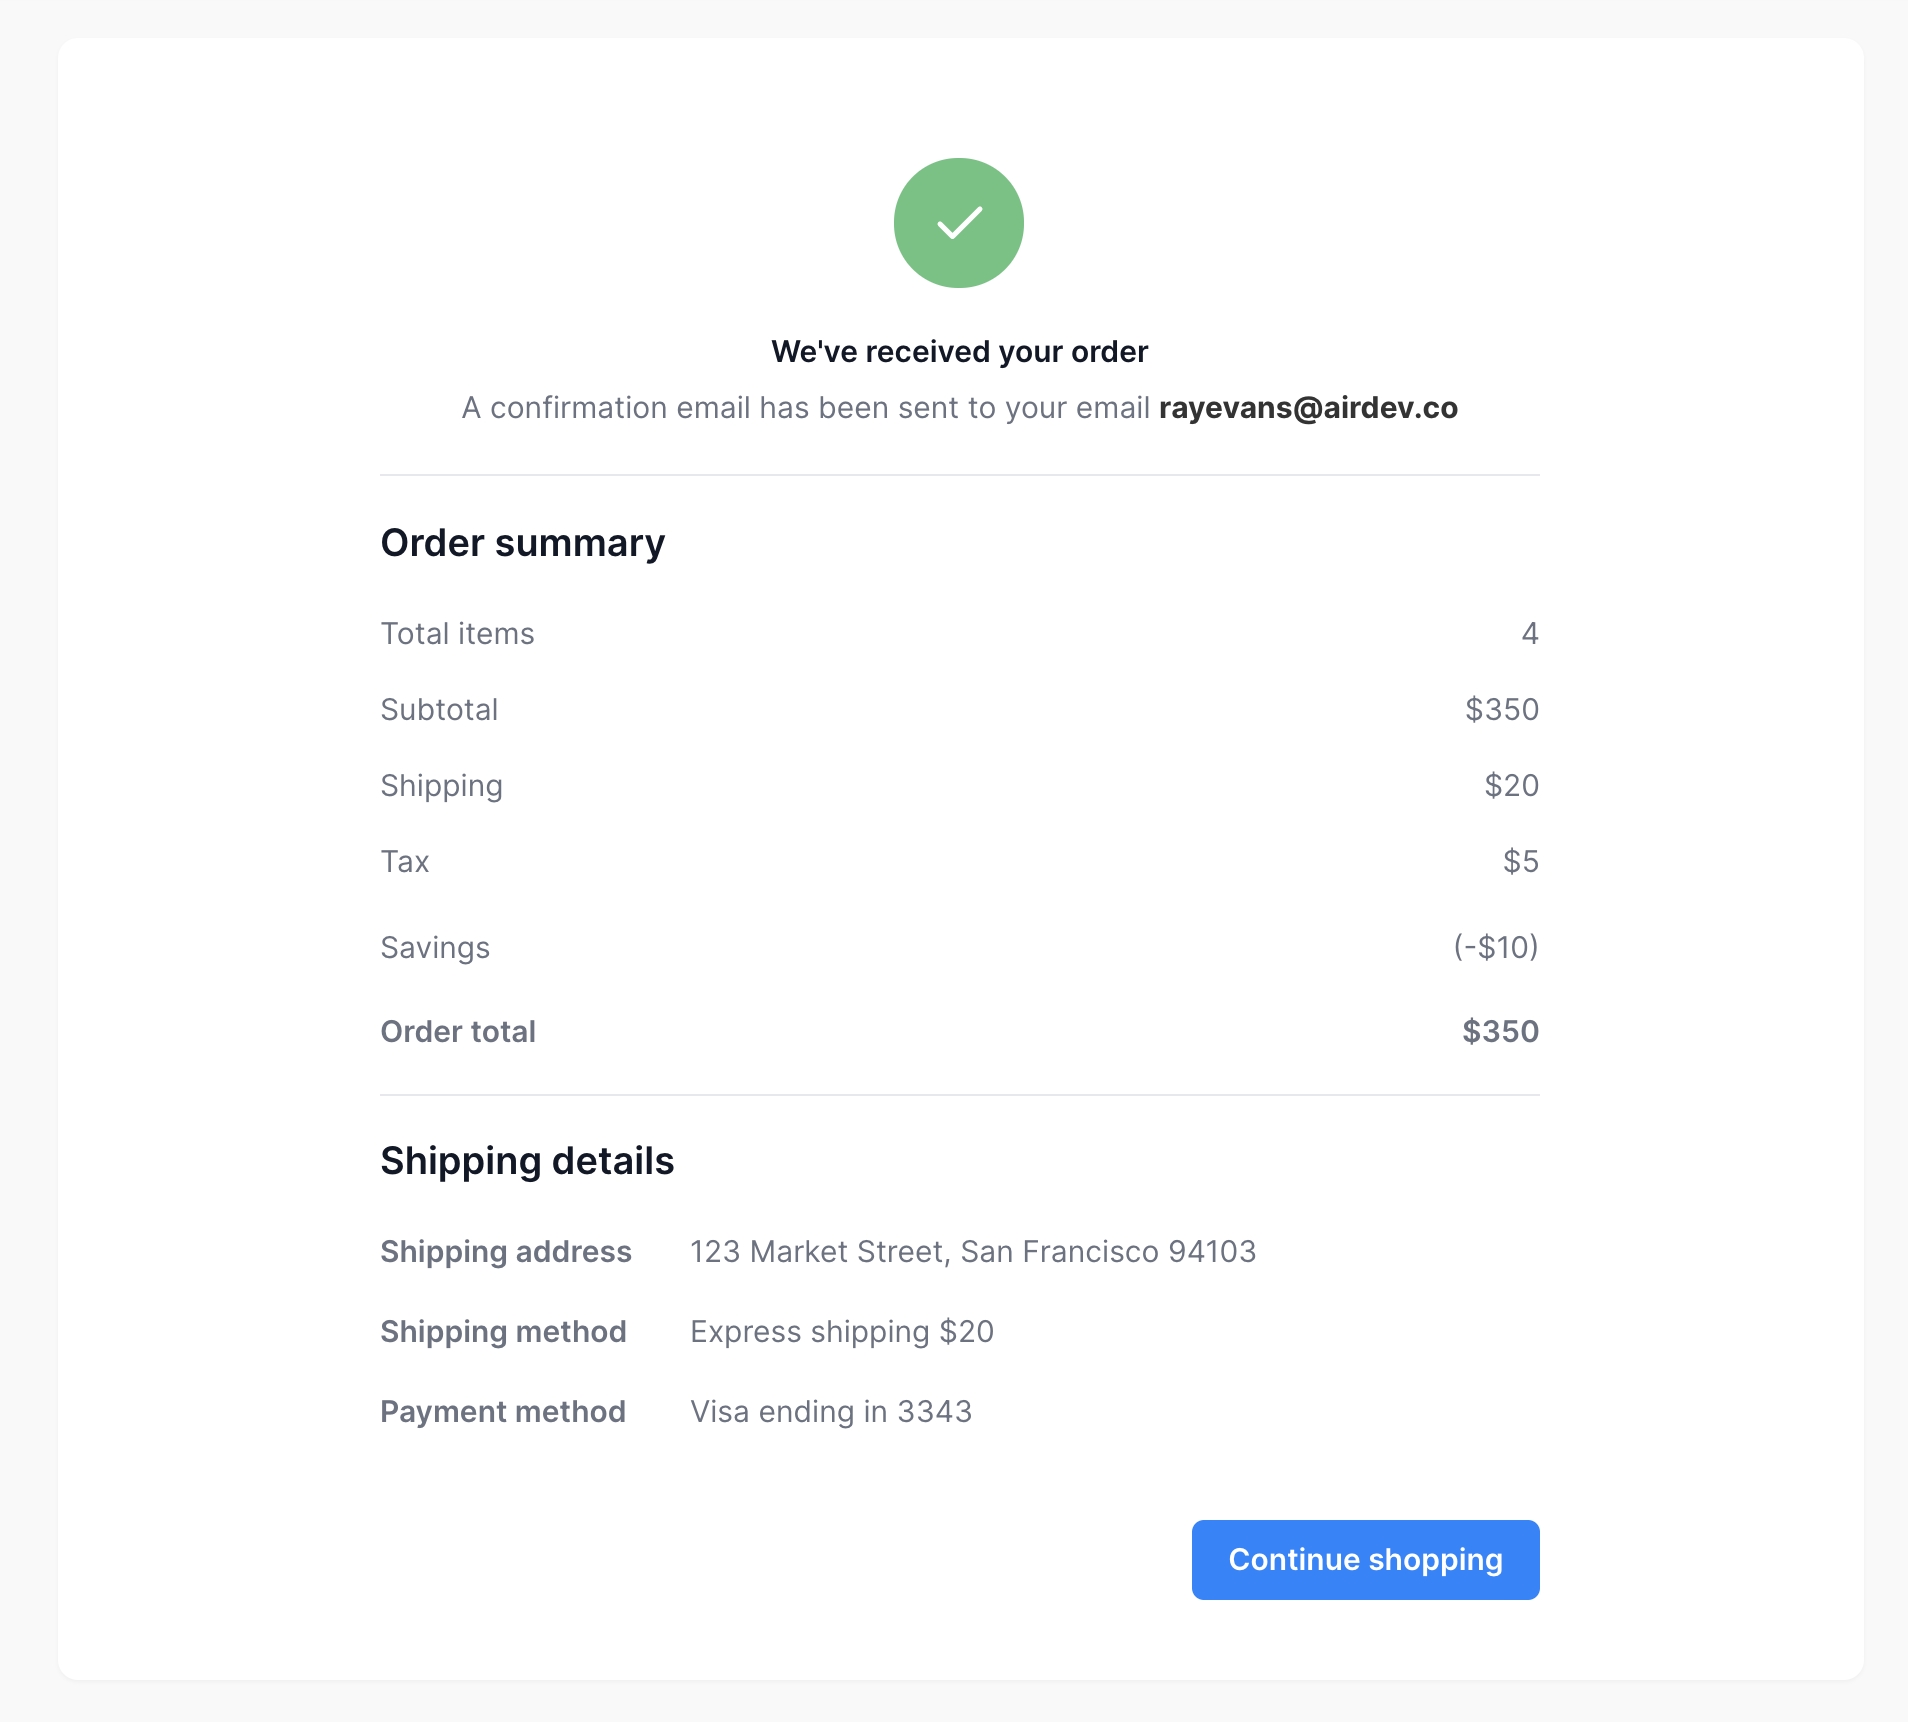Click the Order summary heading
The width and height of the screenshot is (1908, 1722).
coord(522,543)
